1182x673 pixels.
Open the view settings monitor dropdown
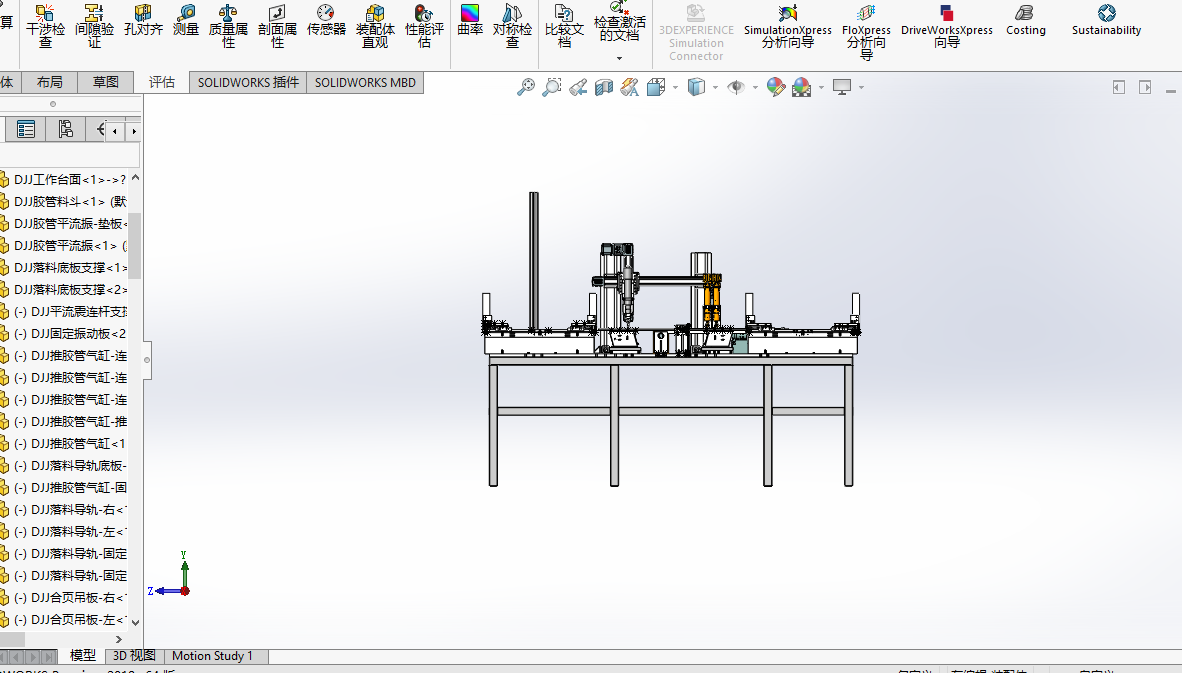860,88
